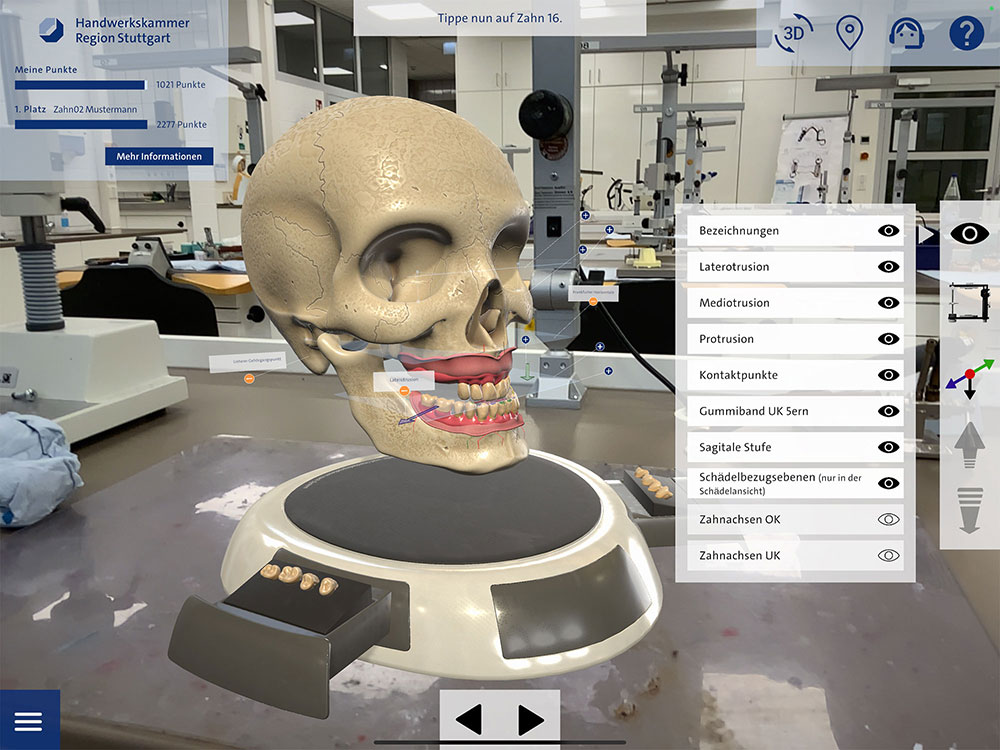Collapse the visibility panel via the large eye
The image size is (1000, 750).
pyautogui.click(x=969, y=233)
